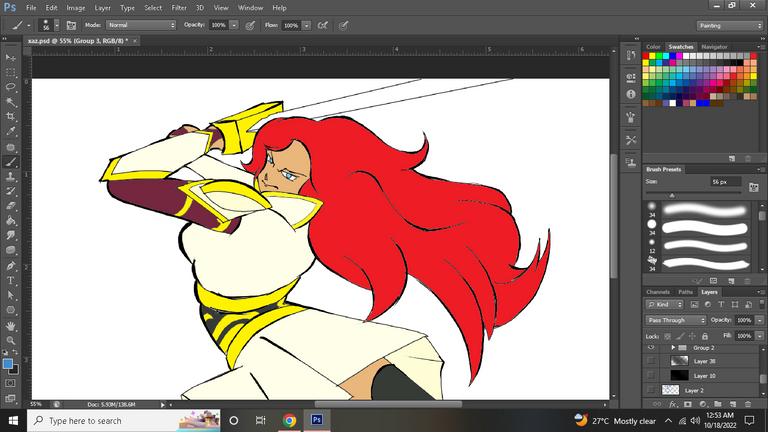Select the Crop tool

pos(10,117)
